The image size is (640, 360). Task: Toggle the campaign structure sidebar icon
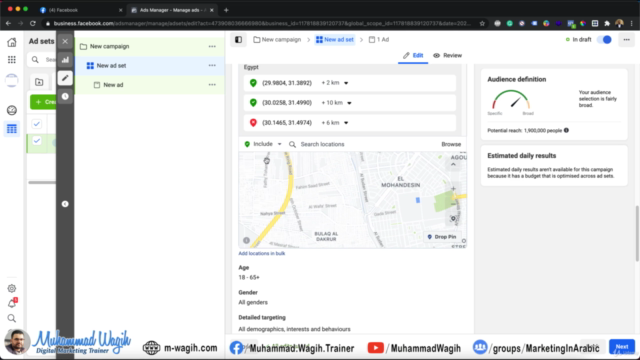238,40
